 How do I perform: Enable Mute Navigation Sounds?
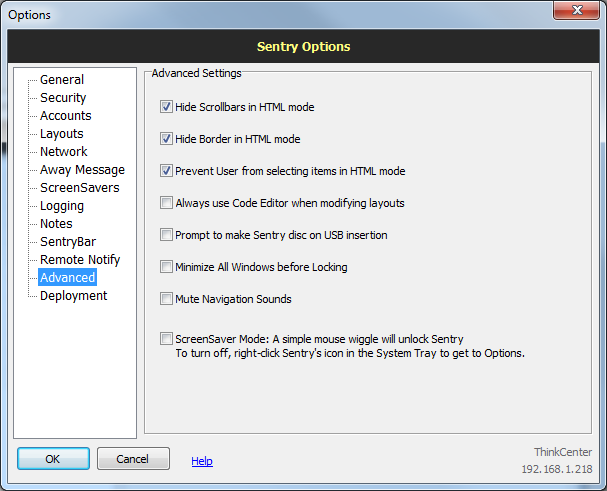pos(166,299)
